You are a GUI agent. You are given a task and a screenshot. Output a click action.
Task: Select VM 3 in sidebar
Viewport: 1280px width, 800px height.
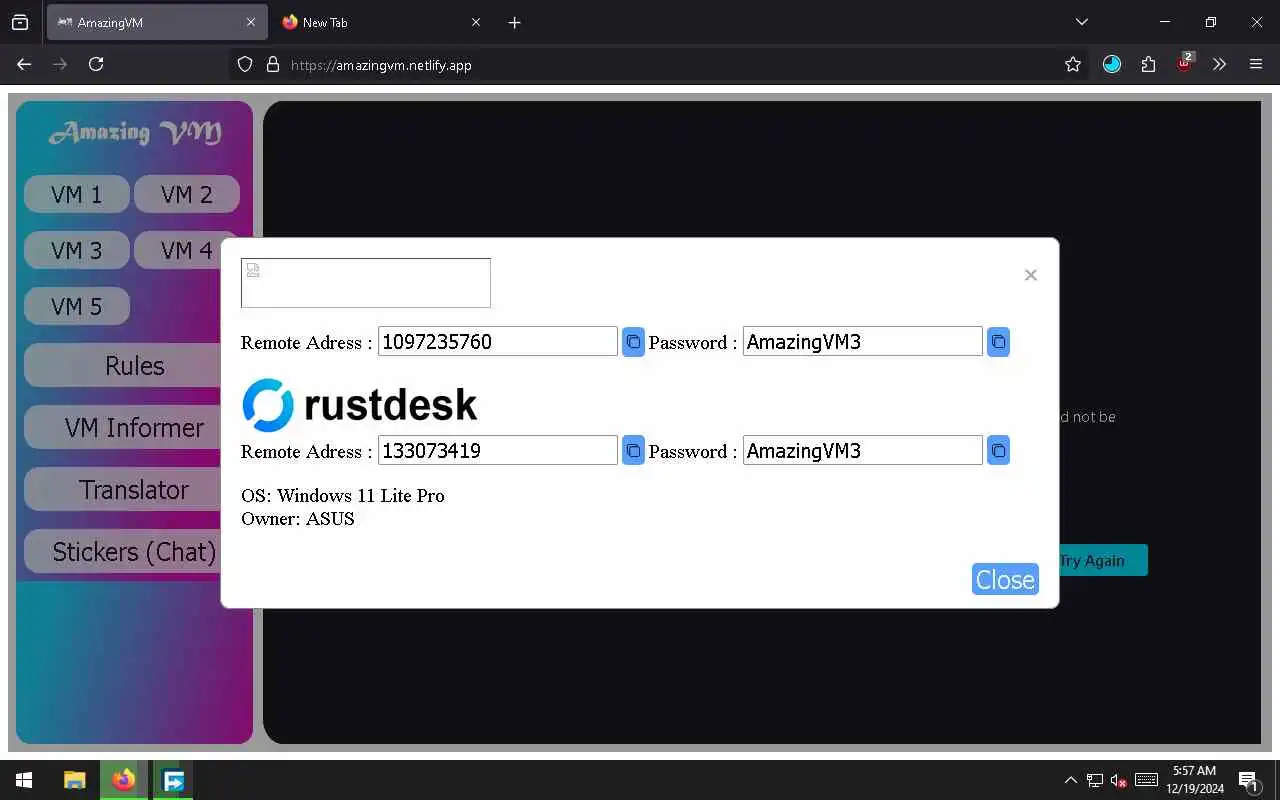pyautogui.click(x=77, y=250)
